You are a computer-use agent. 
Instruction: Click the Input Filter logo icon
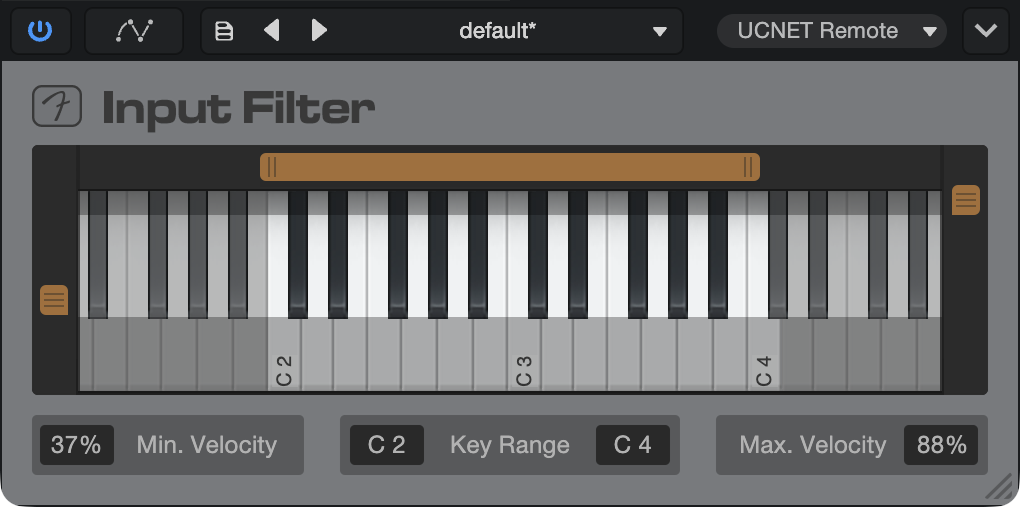pyautogui.click(x=57, y=106)
